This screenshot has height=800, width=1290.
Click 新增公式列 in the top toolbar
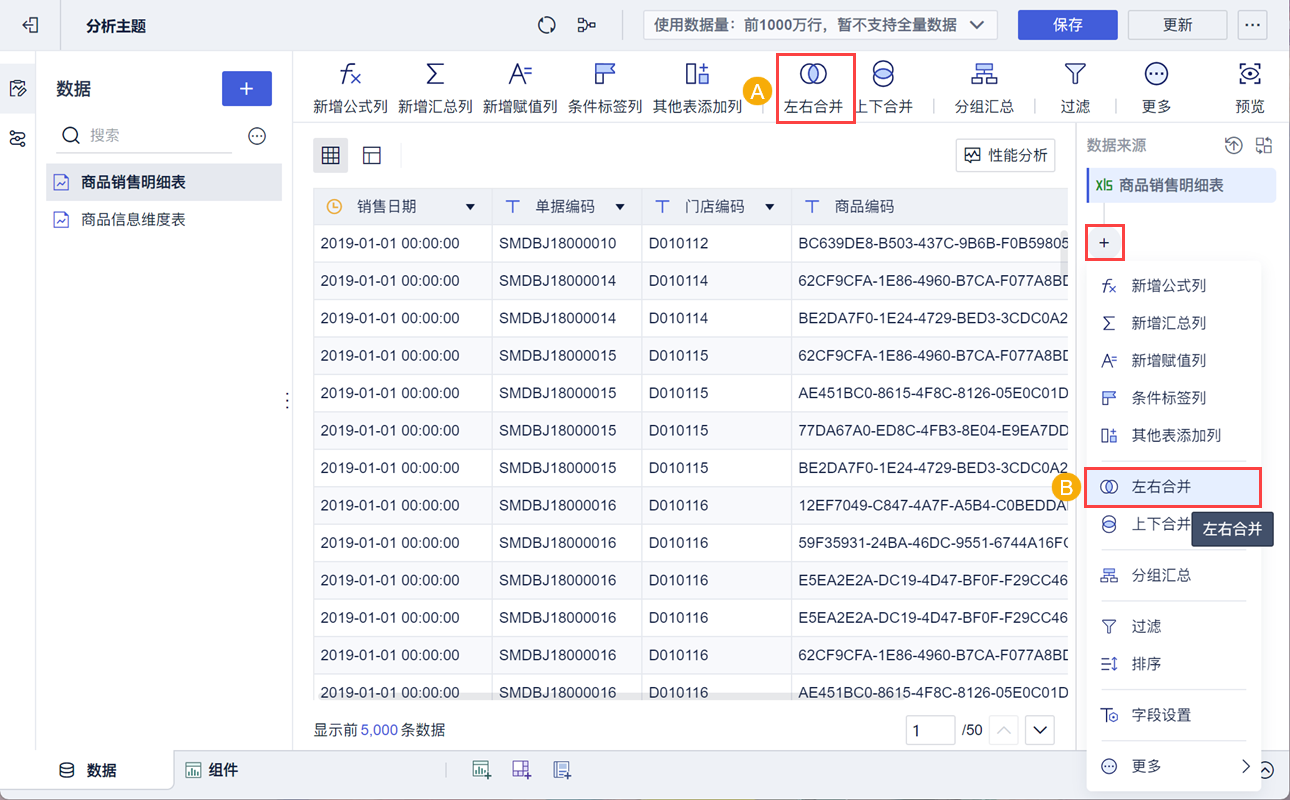350,88
